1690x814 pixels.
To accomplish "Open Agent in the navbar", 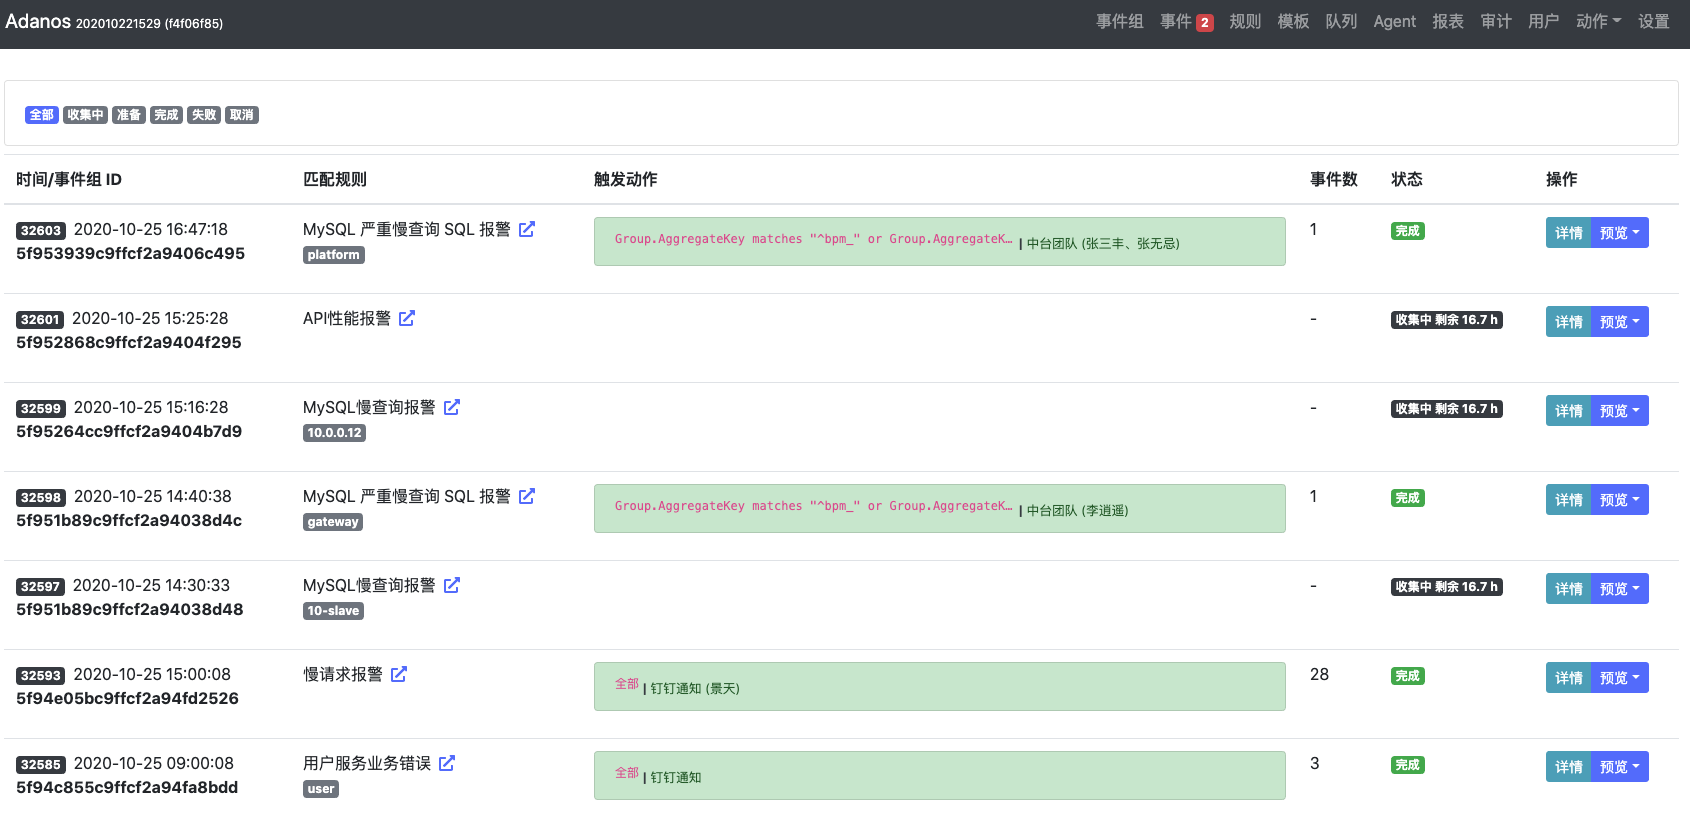I will (x=1395, y=22).
